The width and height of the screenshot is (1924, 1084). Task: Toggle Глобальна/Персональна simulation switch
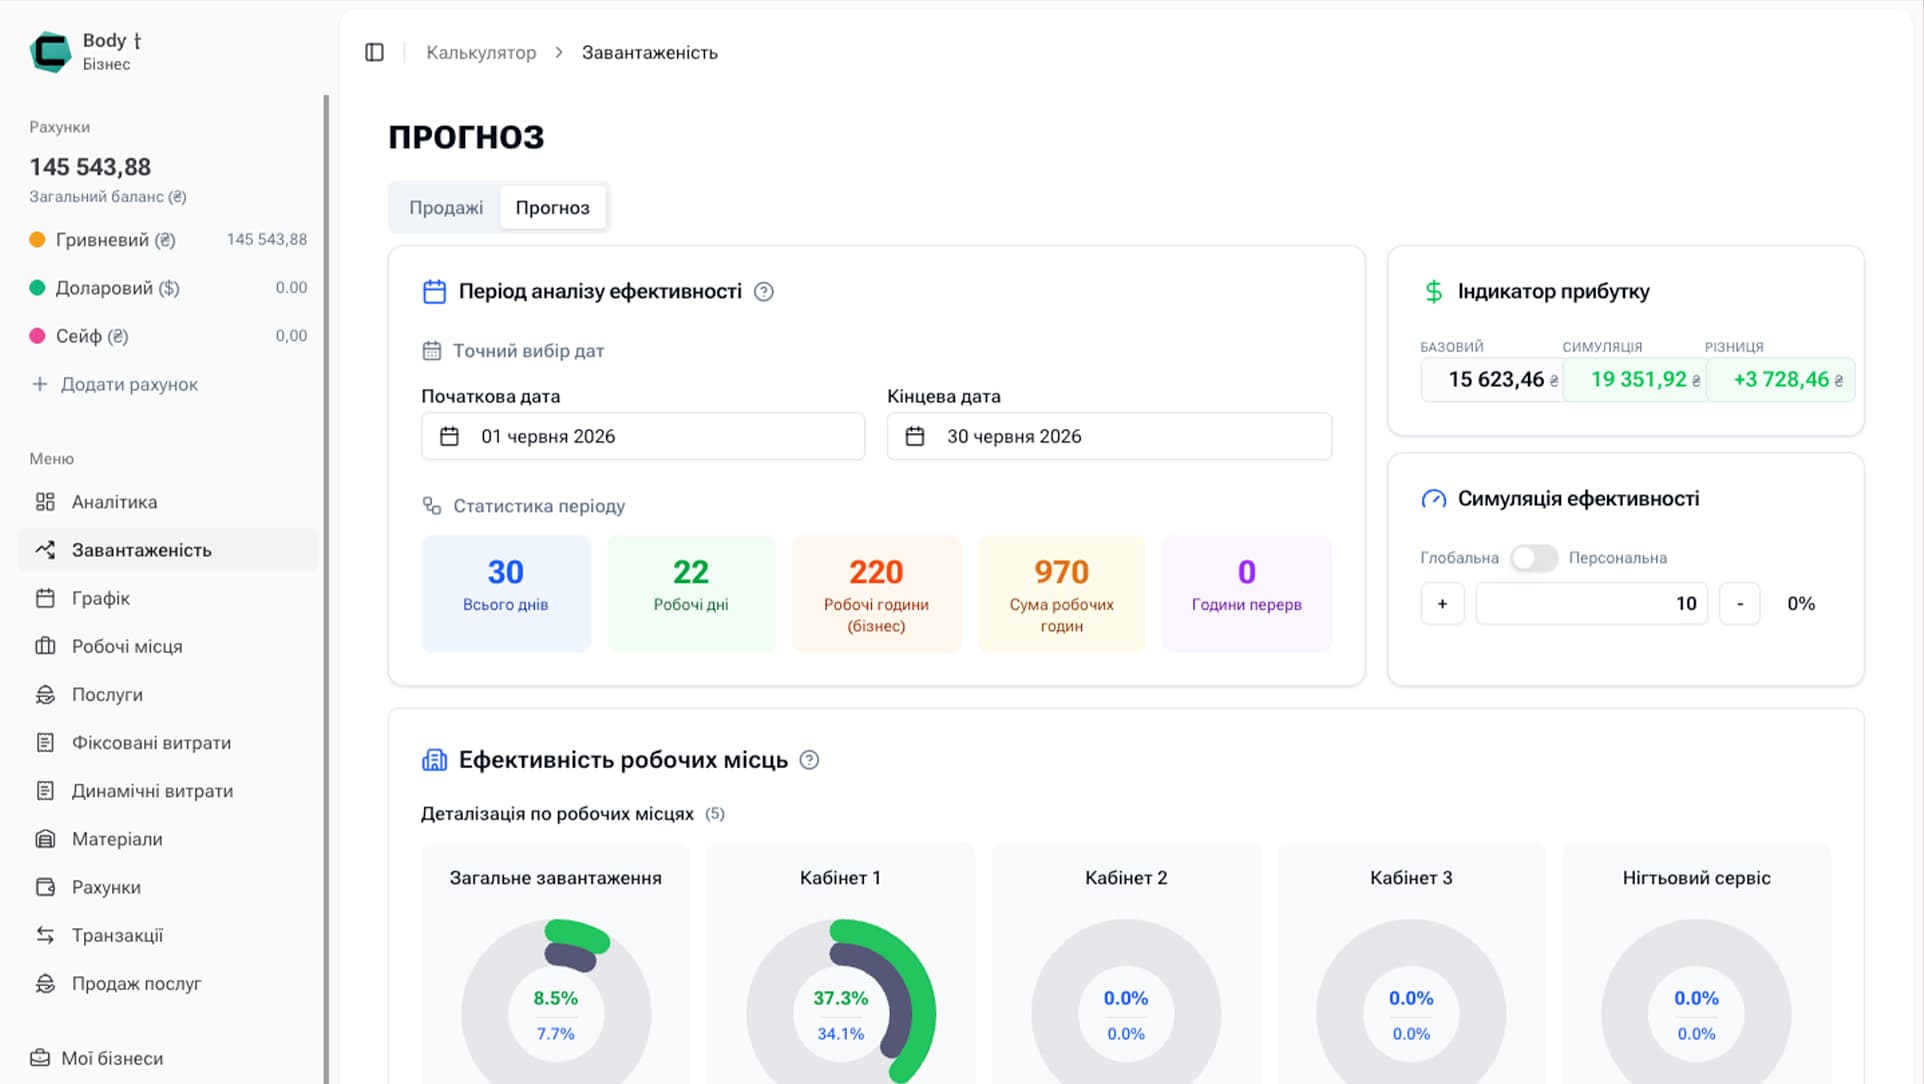coord(1534,558)
